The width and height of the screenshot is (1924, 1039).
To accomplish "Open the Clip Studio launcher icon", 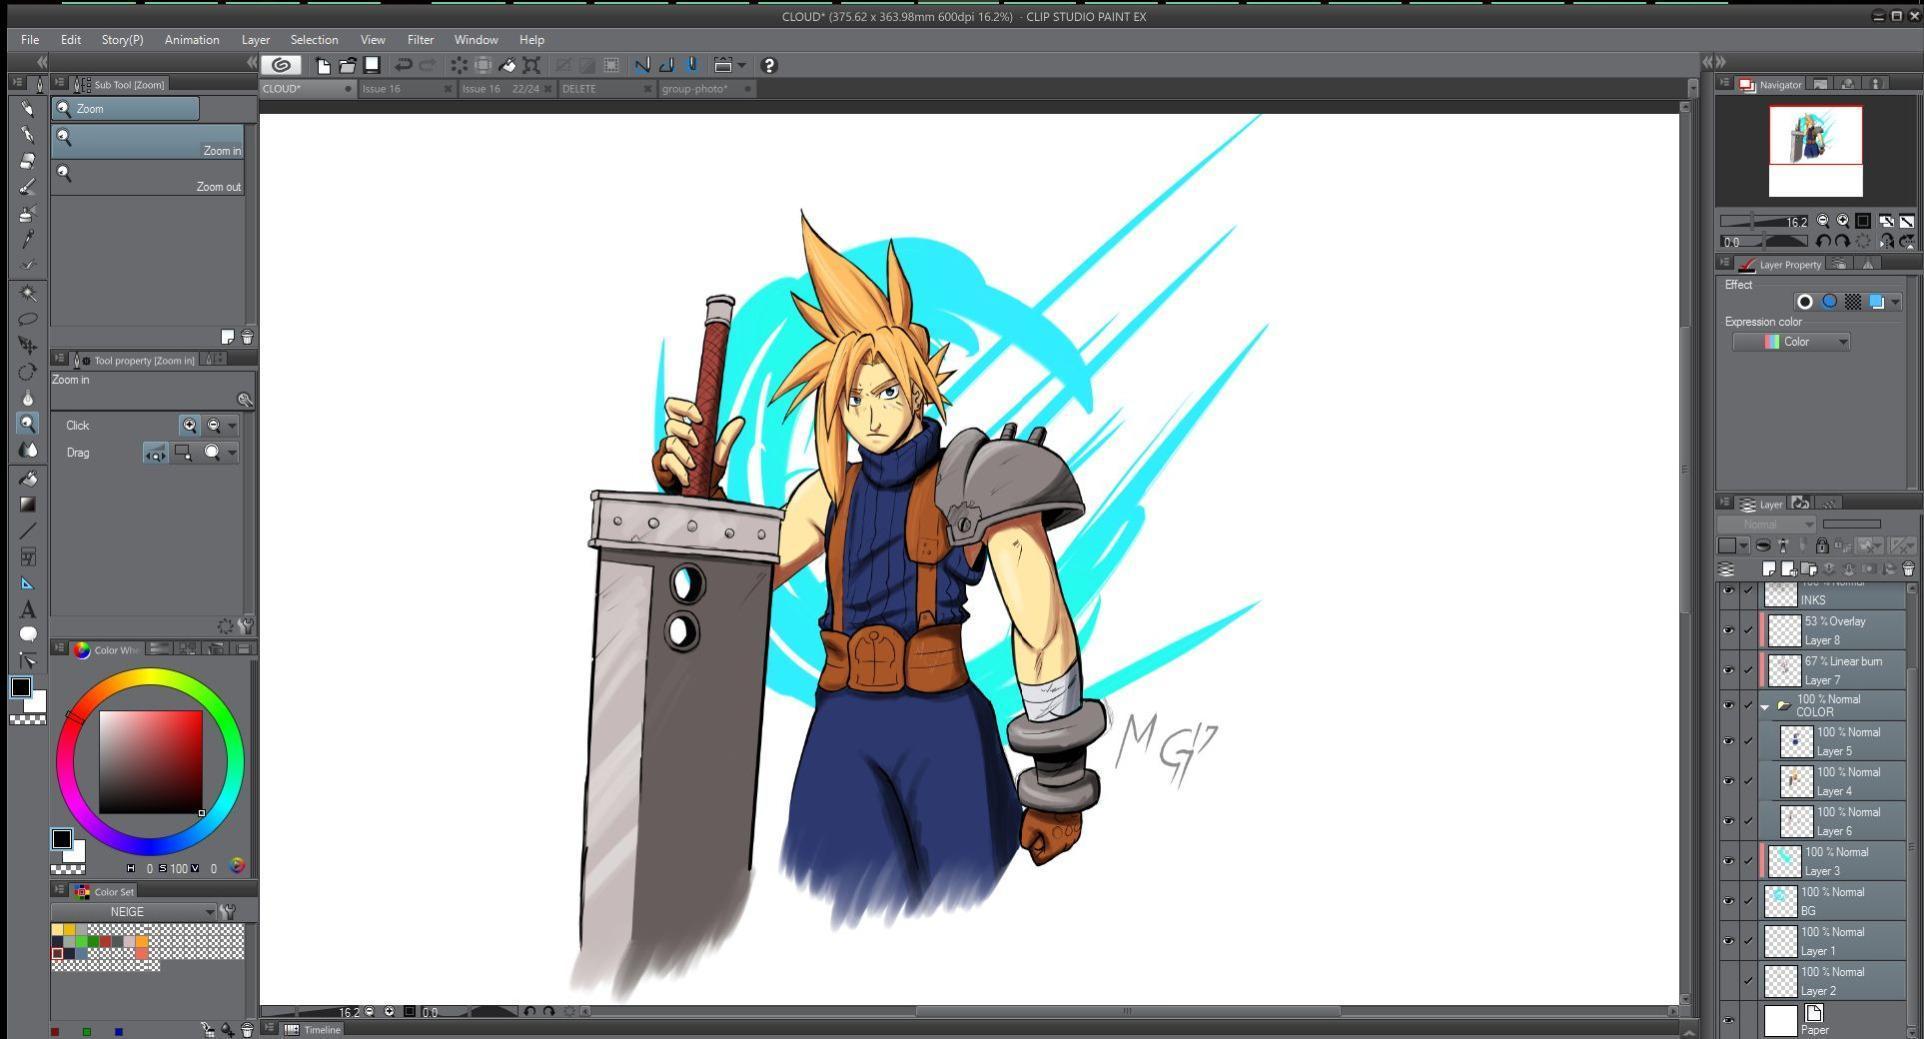I will pyautogui.click(x=282, y=65).
